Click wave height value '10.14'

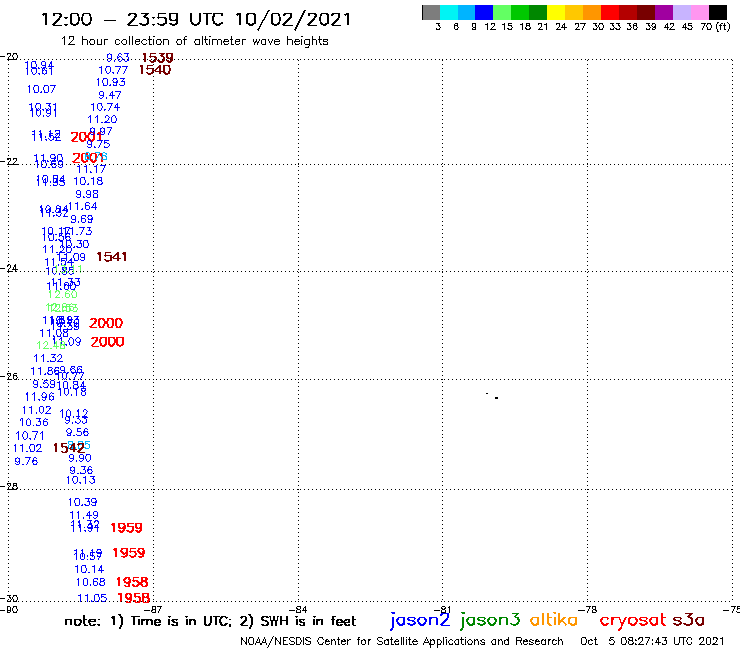tap(89, 569)
